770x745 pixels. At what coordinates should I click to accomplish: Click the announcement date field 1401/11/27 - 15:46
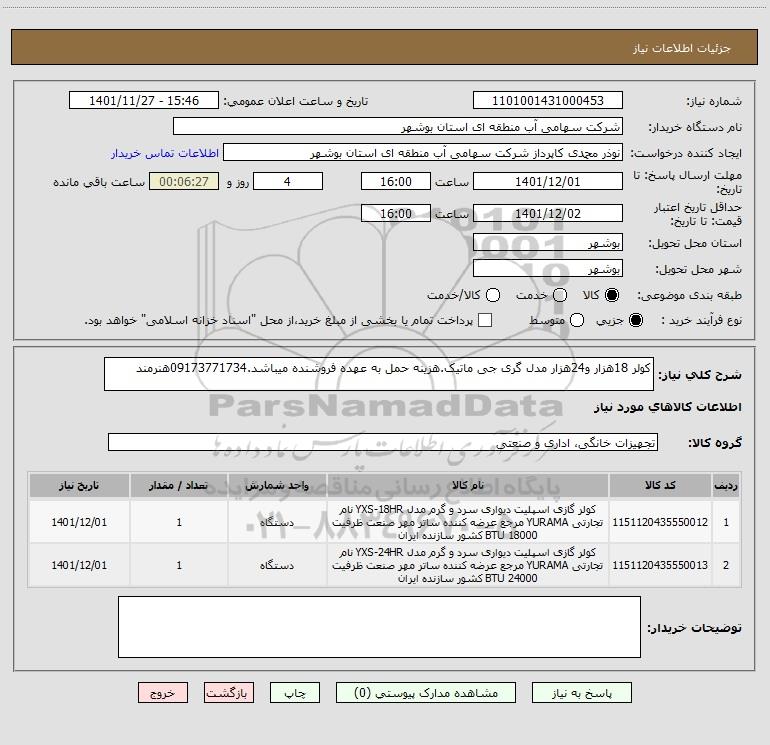[x=144, y=101]
